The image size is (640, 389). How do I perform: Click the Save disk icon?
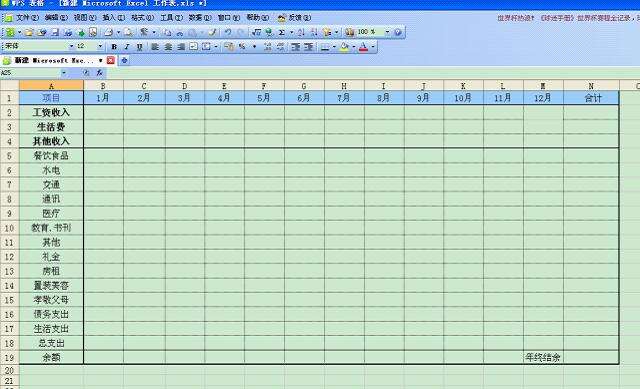click(55, 32)
